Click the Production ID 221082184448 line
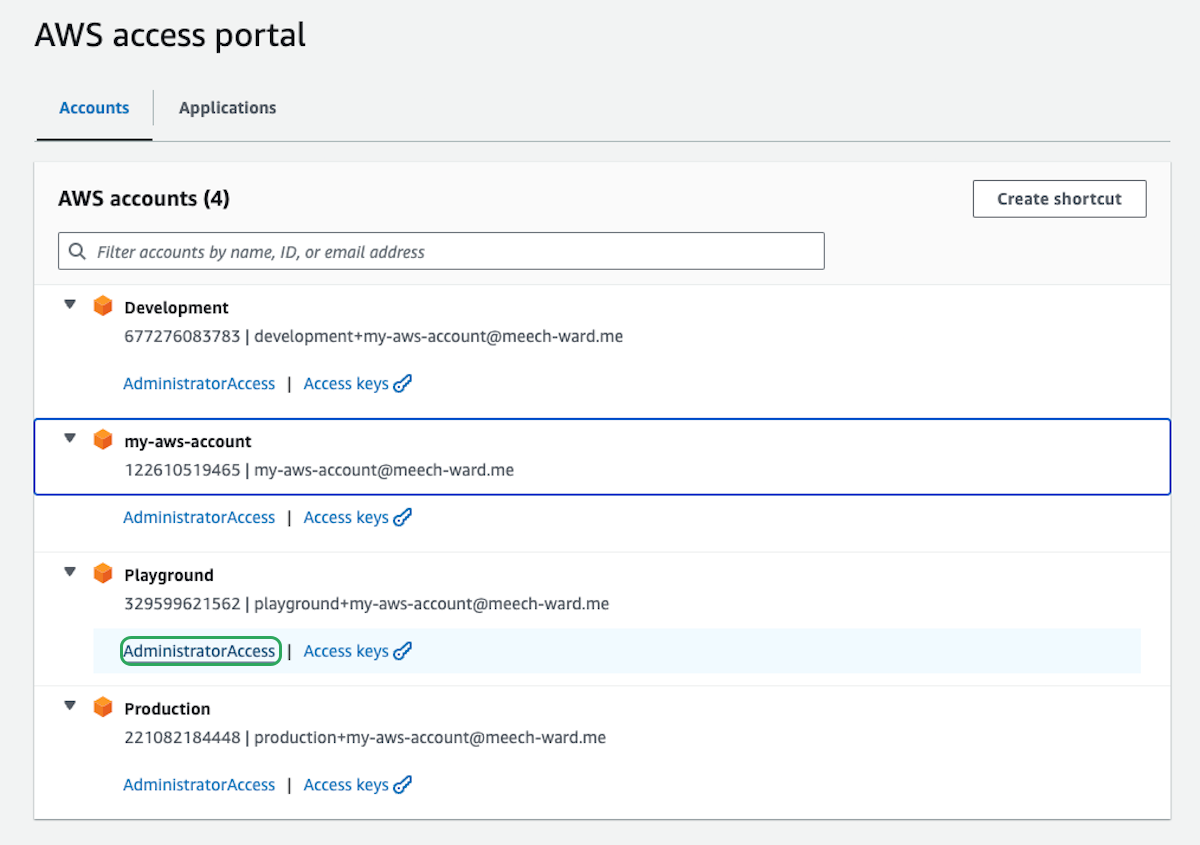Viewport: 1200px width, 845px height. (x=365, y=738)
